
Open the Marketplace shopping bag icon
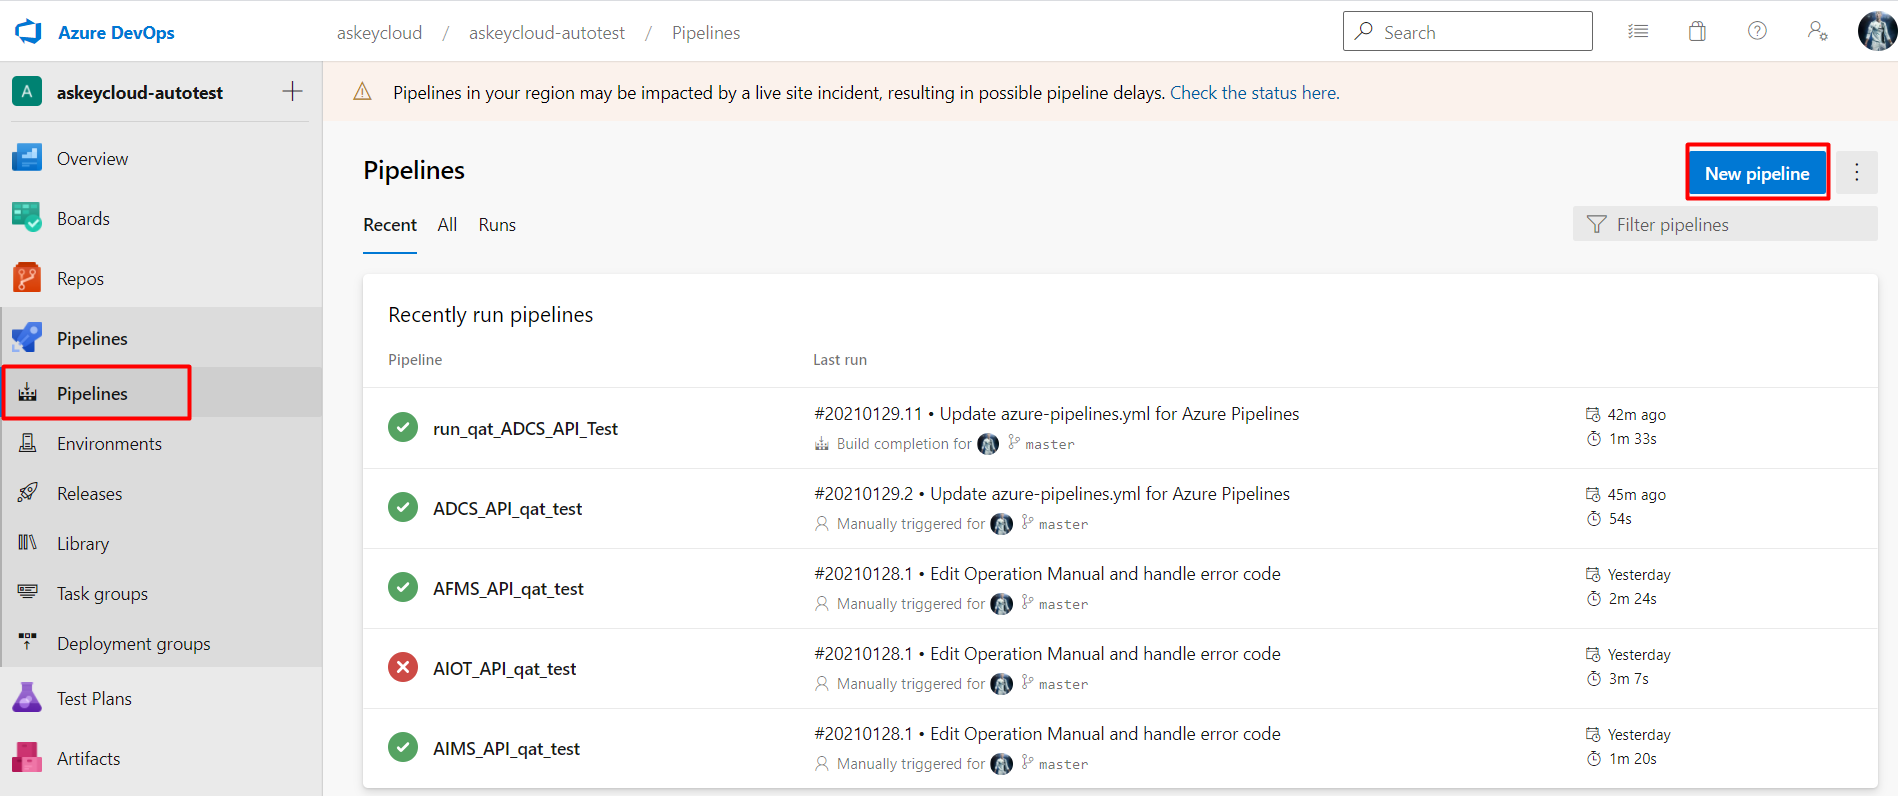click(x=1697, y=32)
